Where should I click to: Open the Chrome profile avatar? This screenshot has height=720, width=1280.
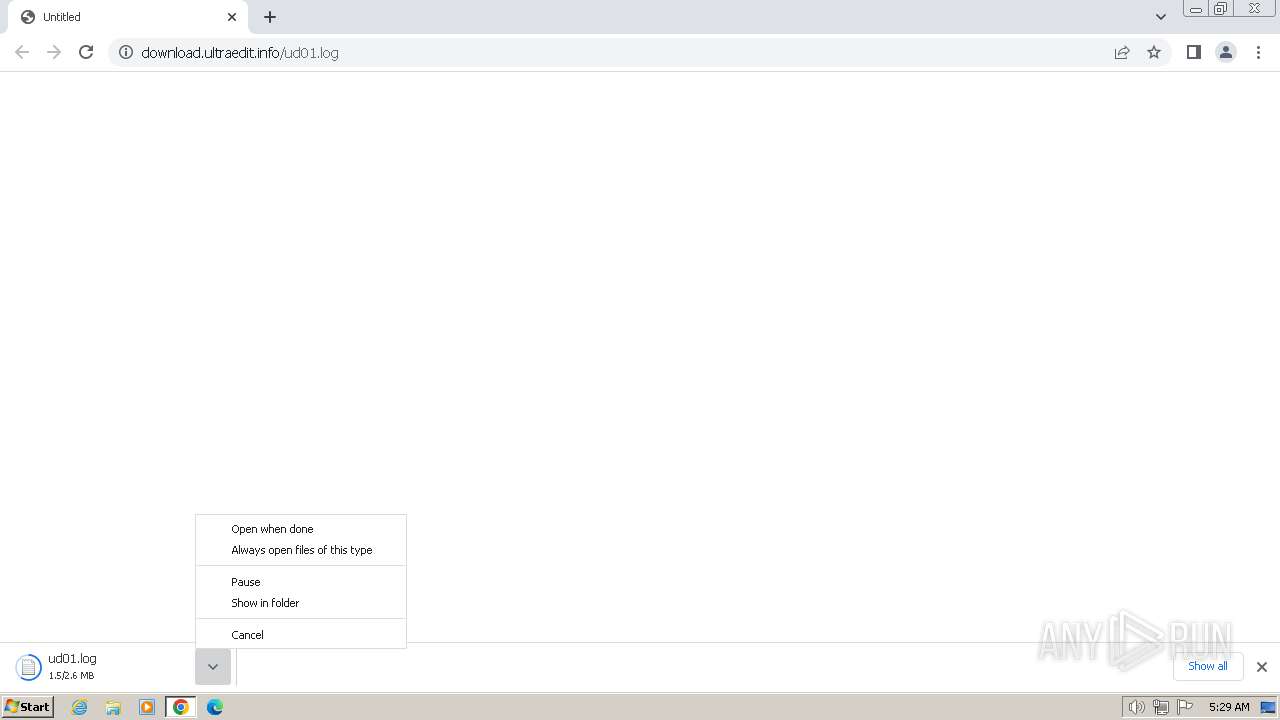coord(1226,52)
